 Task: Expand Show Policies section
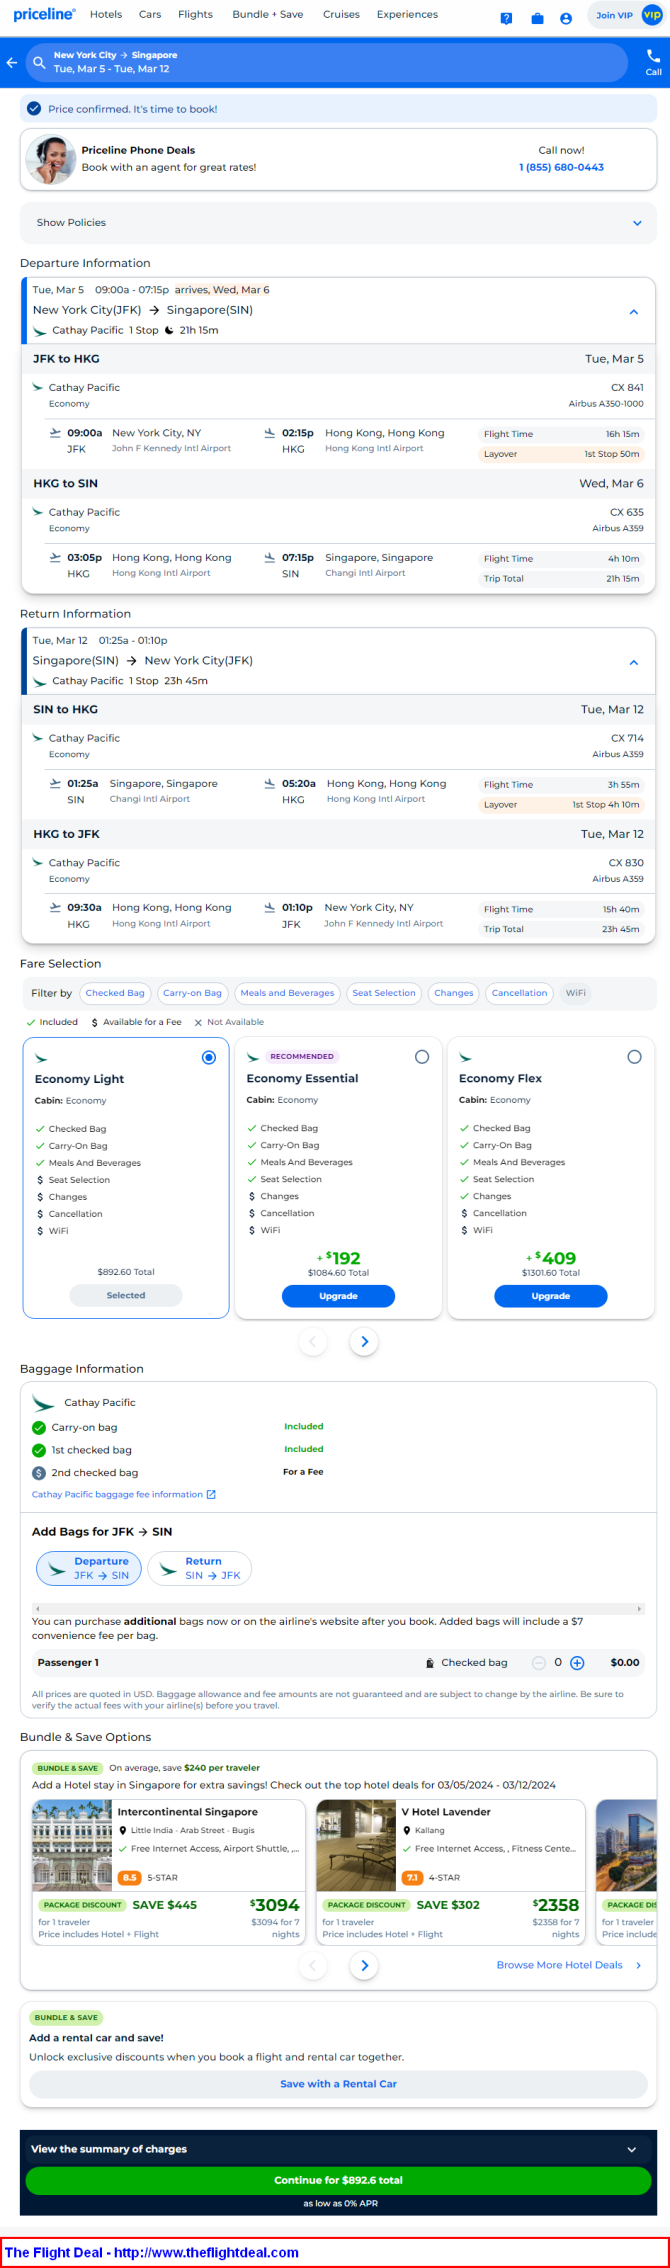tap(338, 223)
